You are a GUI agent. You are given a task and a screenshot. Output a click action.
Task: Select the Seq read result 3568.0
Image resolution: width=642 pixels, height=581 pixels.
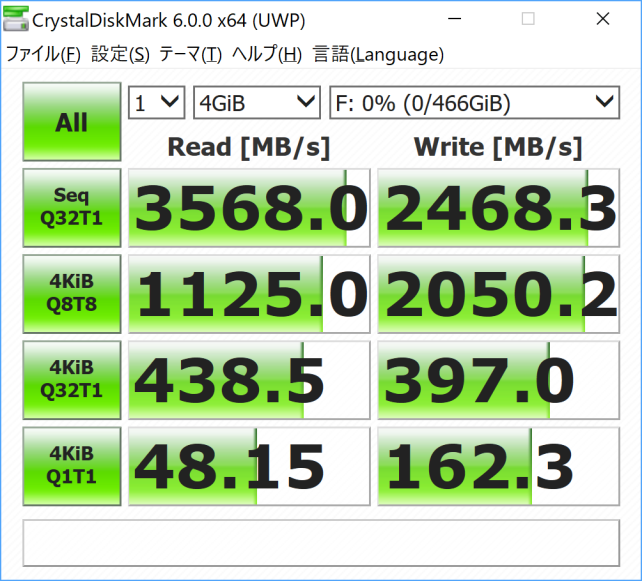click(x=249, y=208)
